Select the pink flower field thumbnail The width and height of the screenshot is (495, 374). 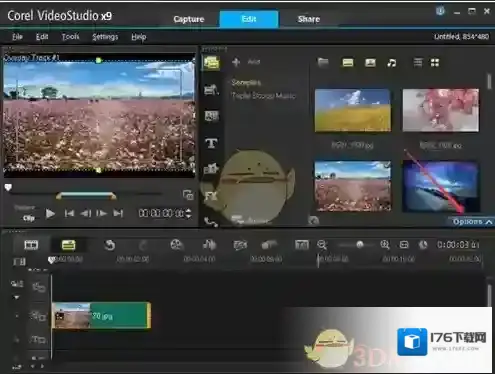[x=353, y=186]
